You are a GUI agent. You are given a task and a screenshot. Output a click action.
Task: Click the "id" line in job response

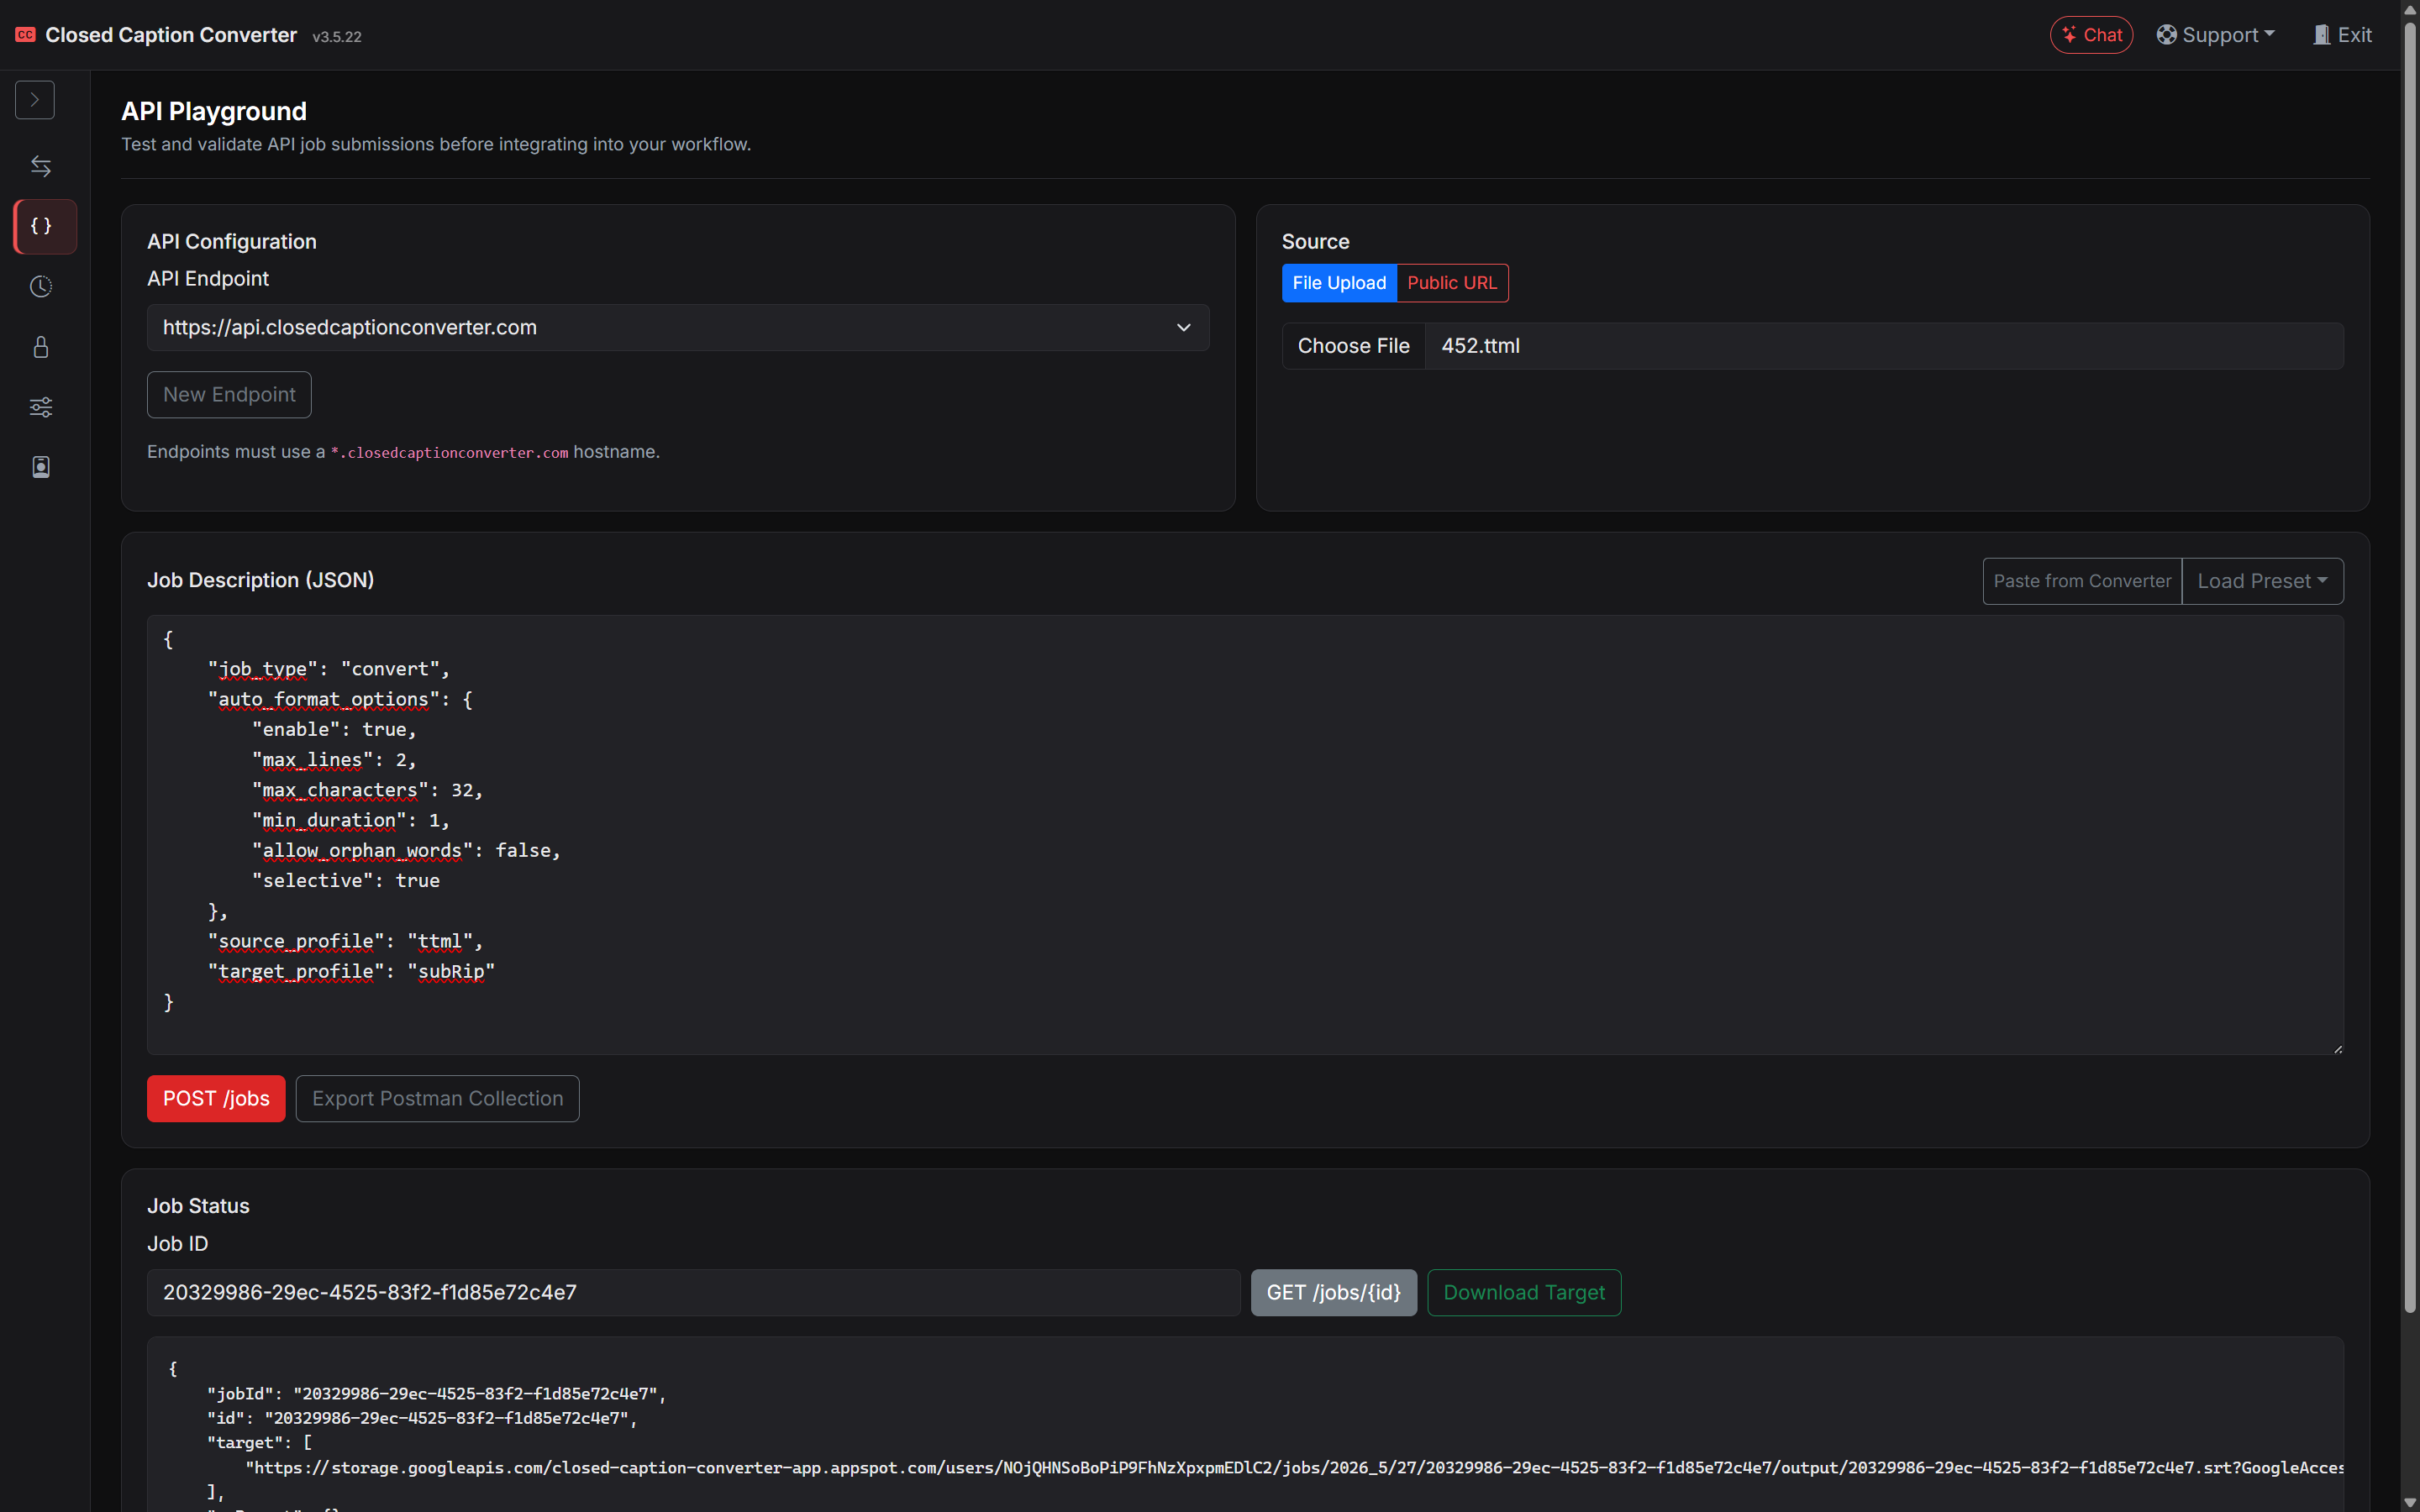point(422,1419)
